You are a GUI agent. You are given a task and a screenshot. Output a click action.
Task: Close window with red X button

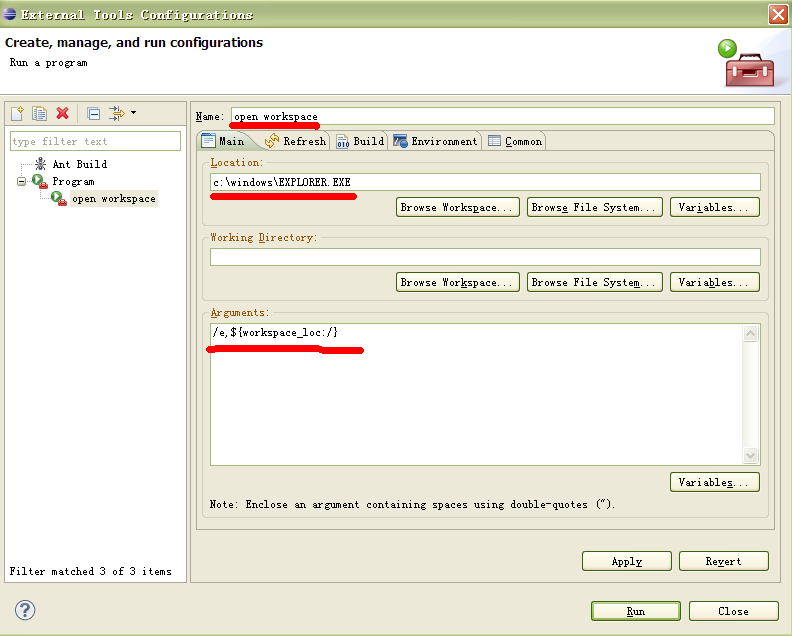point(778,14)
